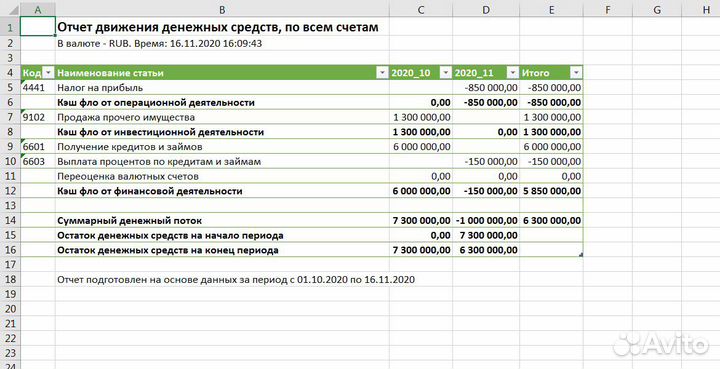Open the Итого column filter dropdown

pos(576,73)
